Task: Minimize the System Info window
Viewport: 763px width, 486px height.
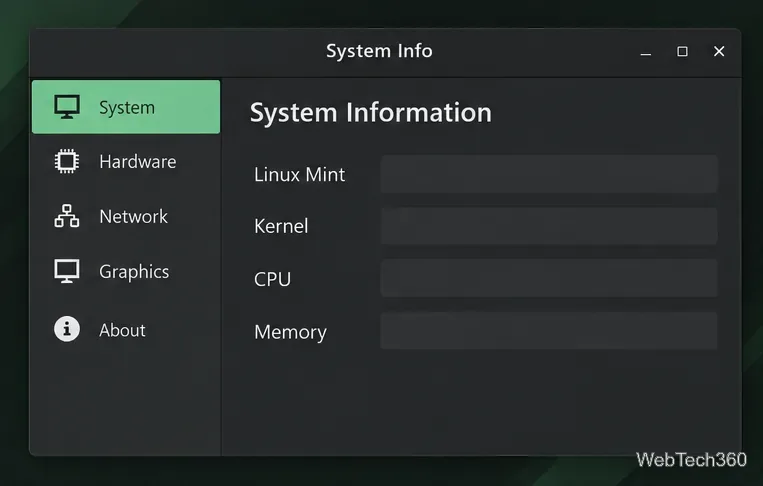Action: tap(646, 52)
